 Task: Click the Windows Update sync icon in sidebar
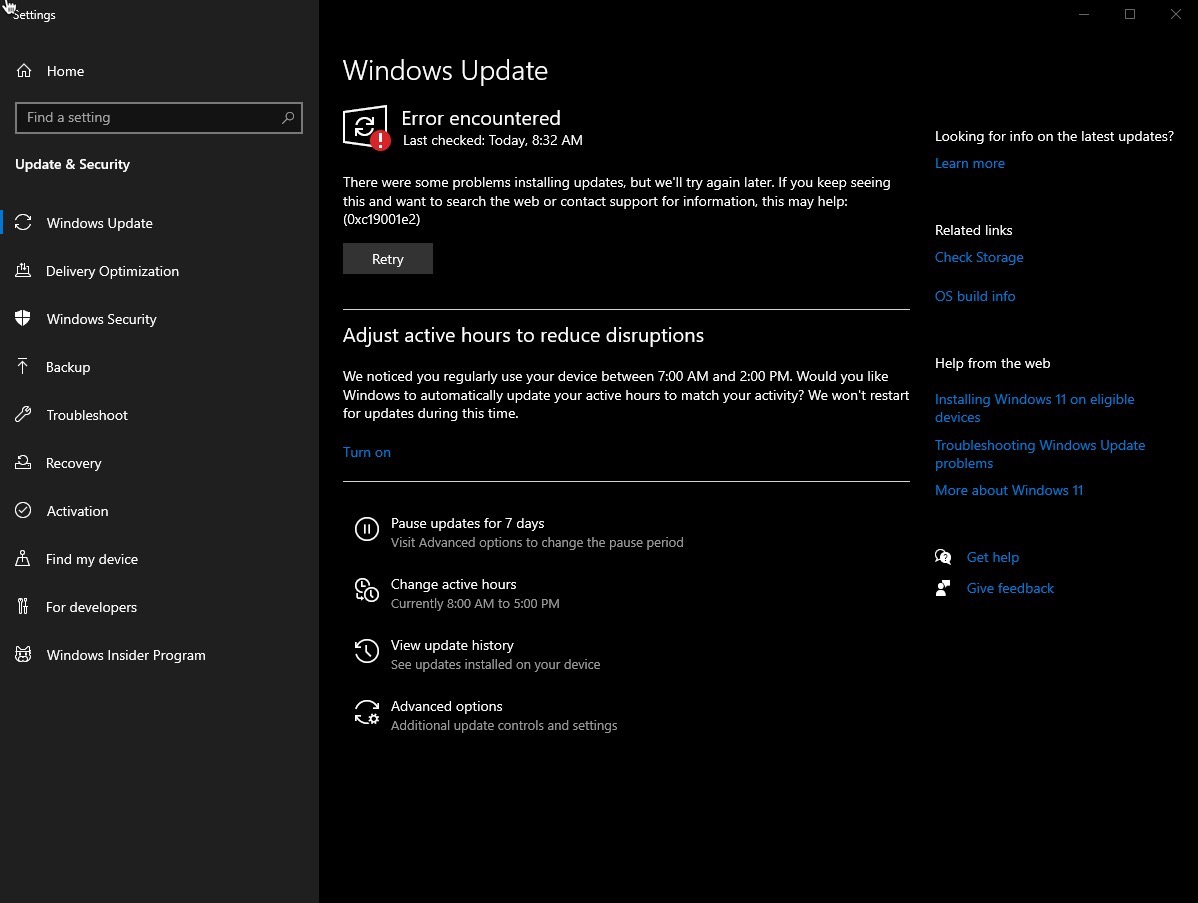pos(24,222)
